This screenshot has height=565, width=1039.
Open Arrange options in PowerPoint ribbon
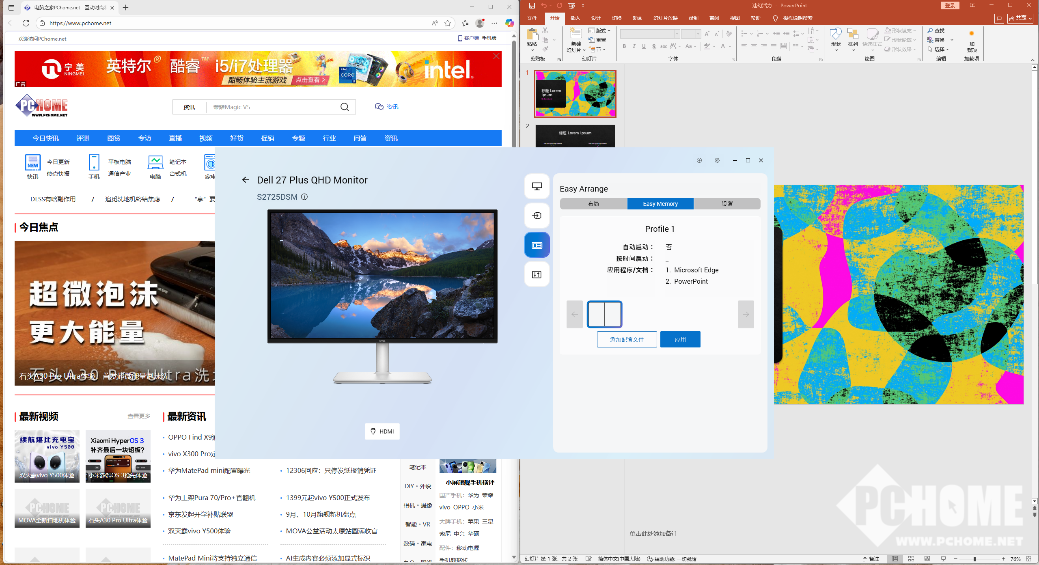coord(853,38)
